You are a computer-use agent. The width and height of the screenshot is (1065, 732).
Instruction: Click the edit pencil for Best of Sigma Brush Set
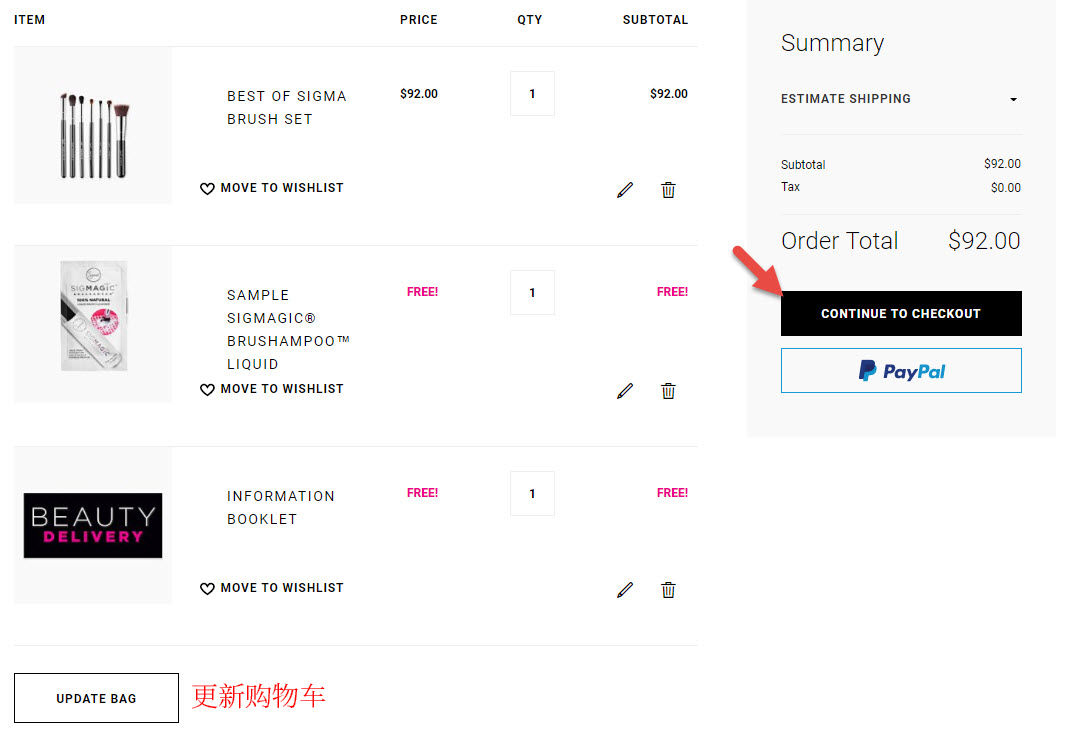625,190
